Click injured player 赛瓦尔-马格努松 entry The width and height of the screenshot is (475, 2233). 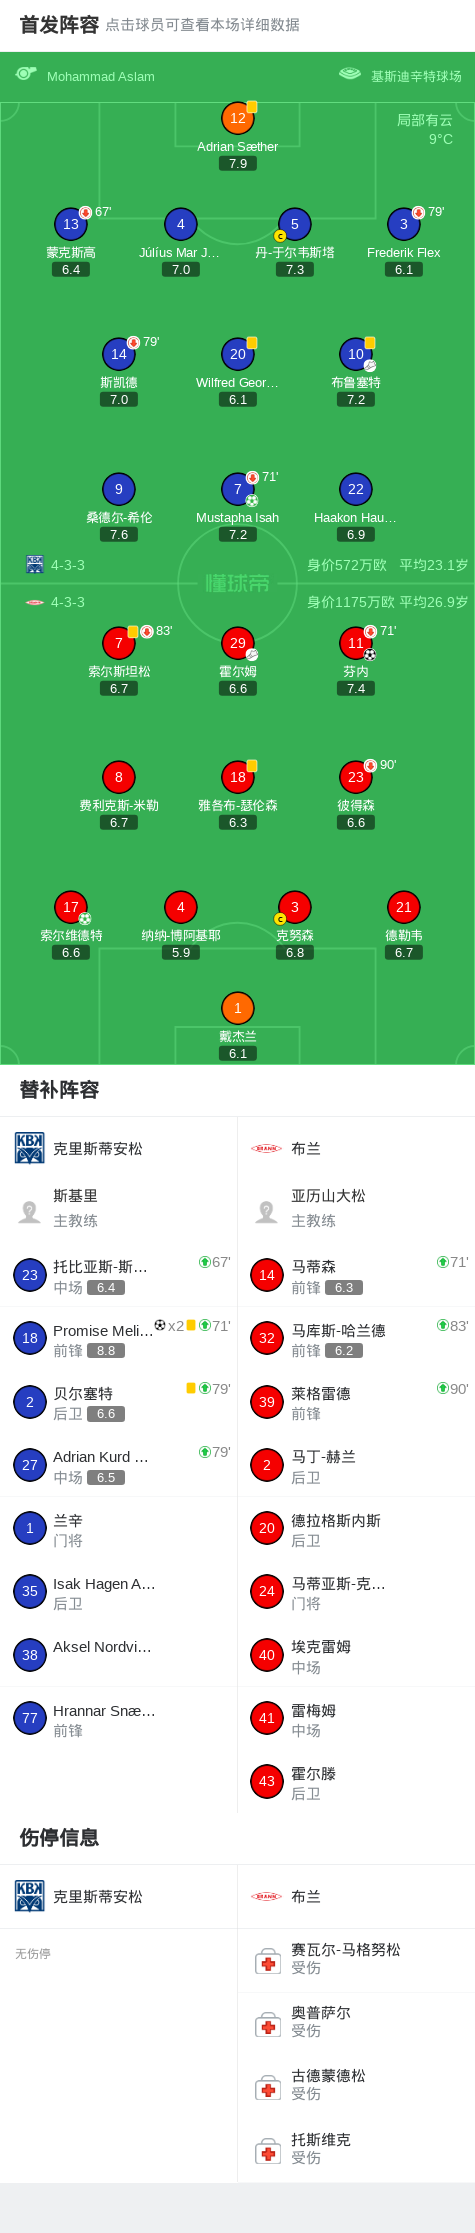pyautogui.click(x=356, y=1958)
